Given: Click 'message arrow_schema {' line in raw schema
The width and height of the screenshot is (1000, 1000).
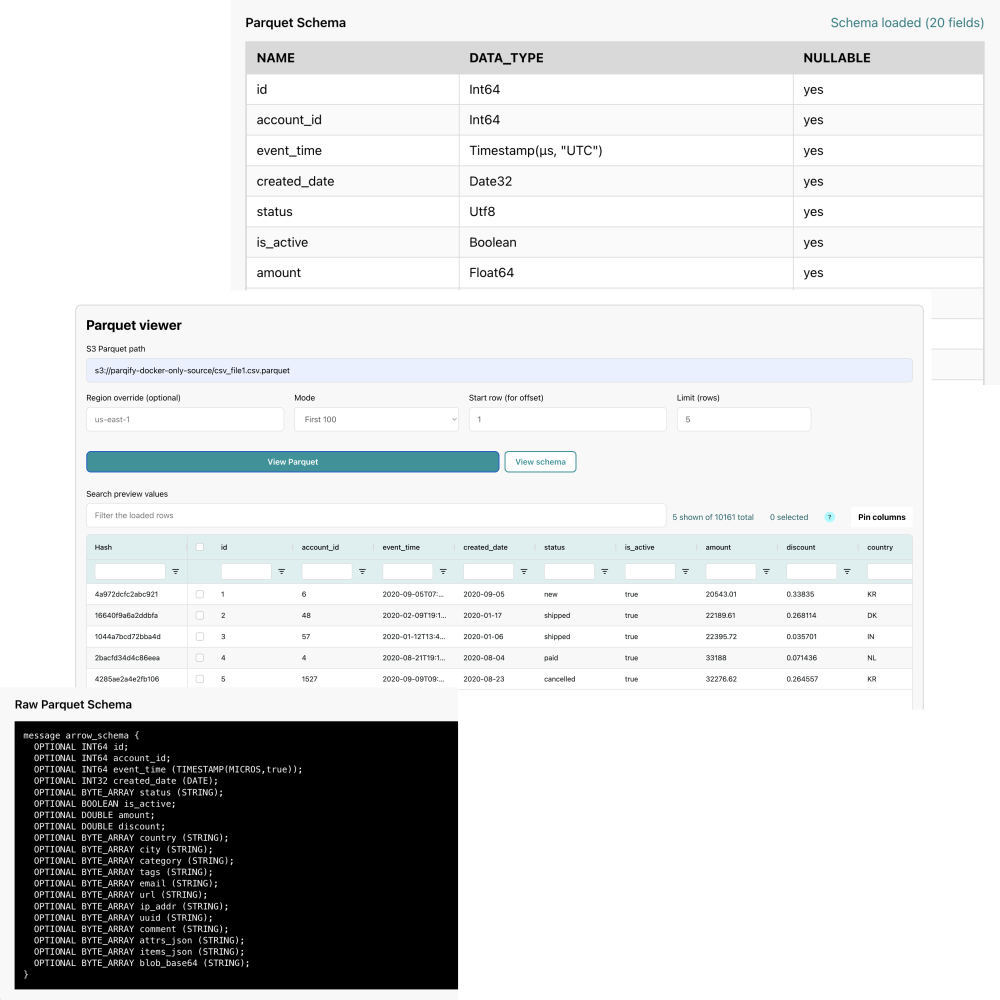Looking at the screenshot, I should pos(81,735).
